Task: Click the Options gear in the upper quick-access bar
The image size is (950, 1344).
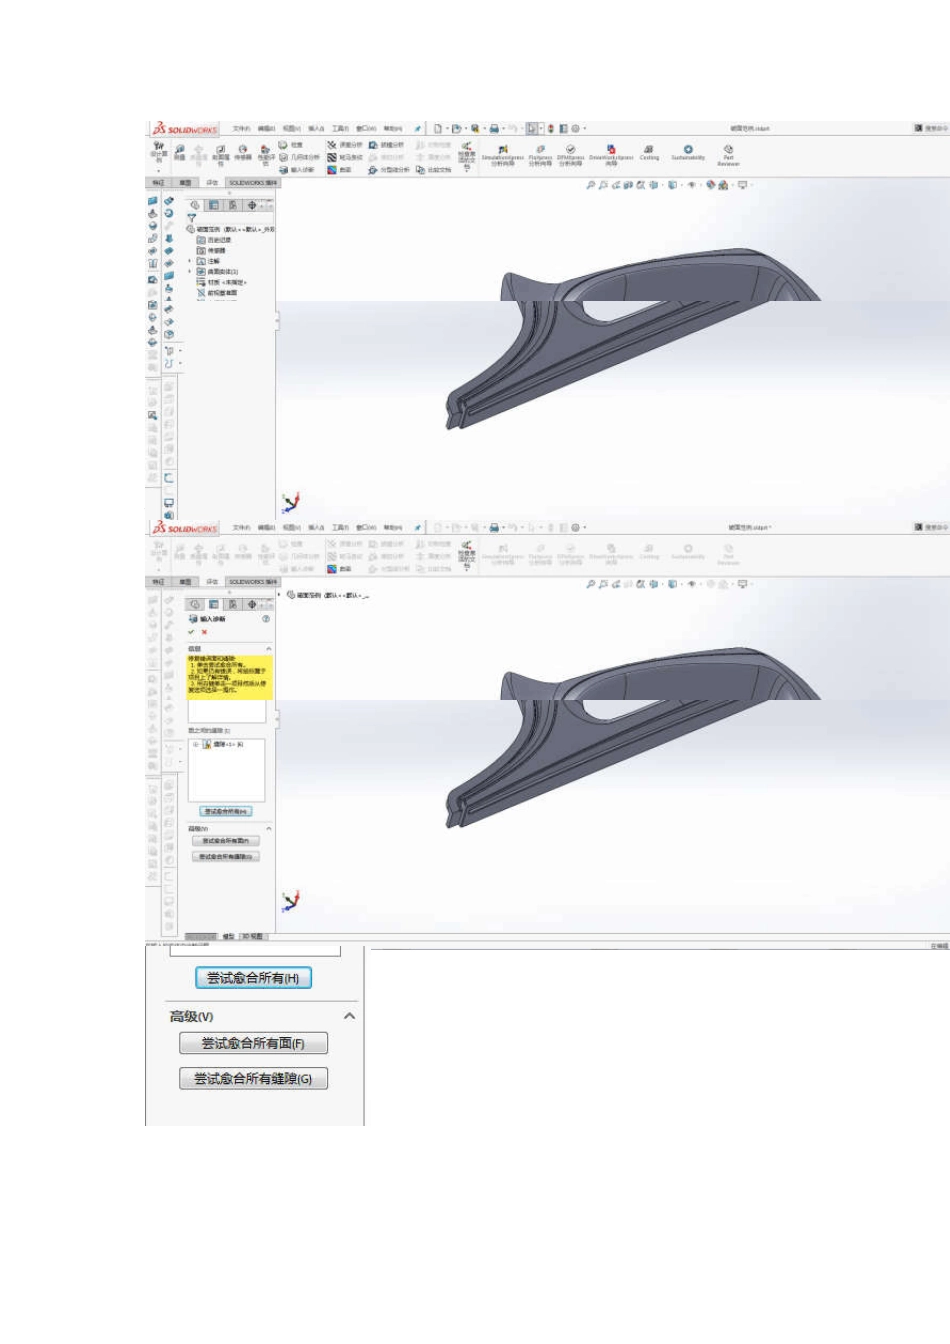Action: [x=575, y=128]
